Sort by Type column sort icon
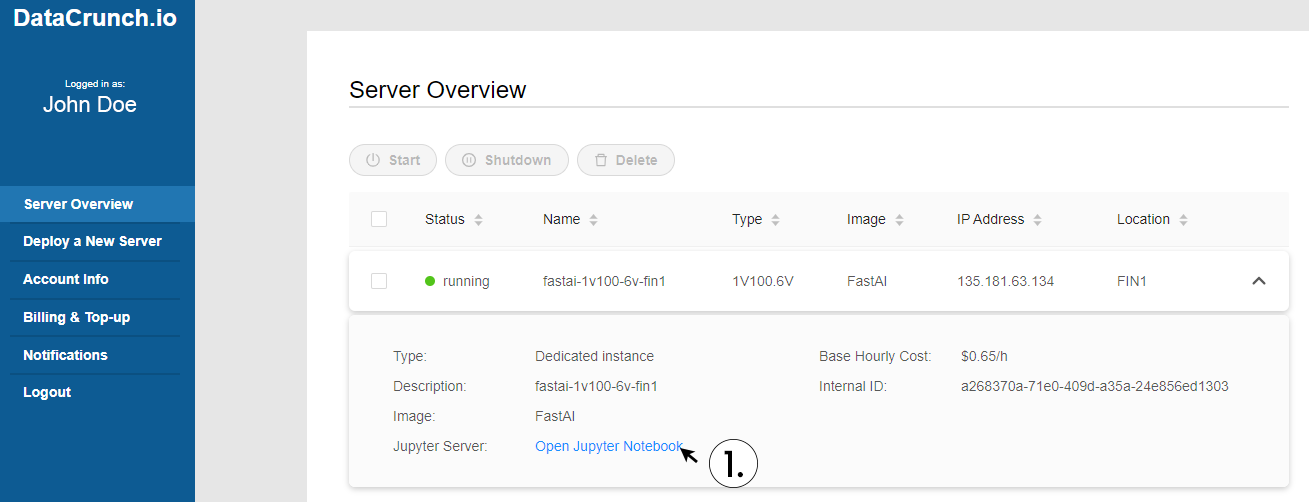Screen dimensions: 1309x502 point(776,220)
